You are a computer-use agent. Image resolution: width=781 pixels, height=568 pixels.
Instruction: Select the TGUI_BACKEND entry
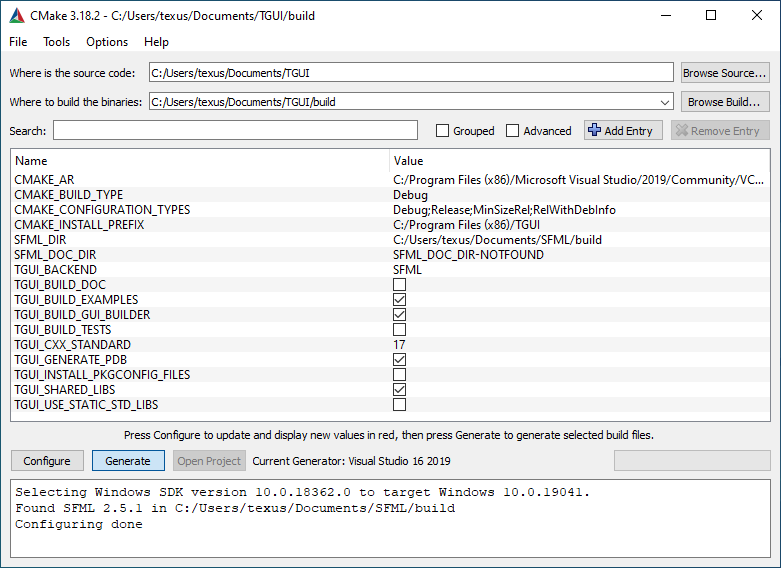point(55,270)
